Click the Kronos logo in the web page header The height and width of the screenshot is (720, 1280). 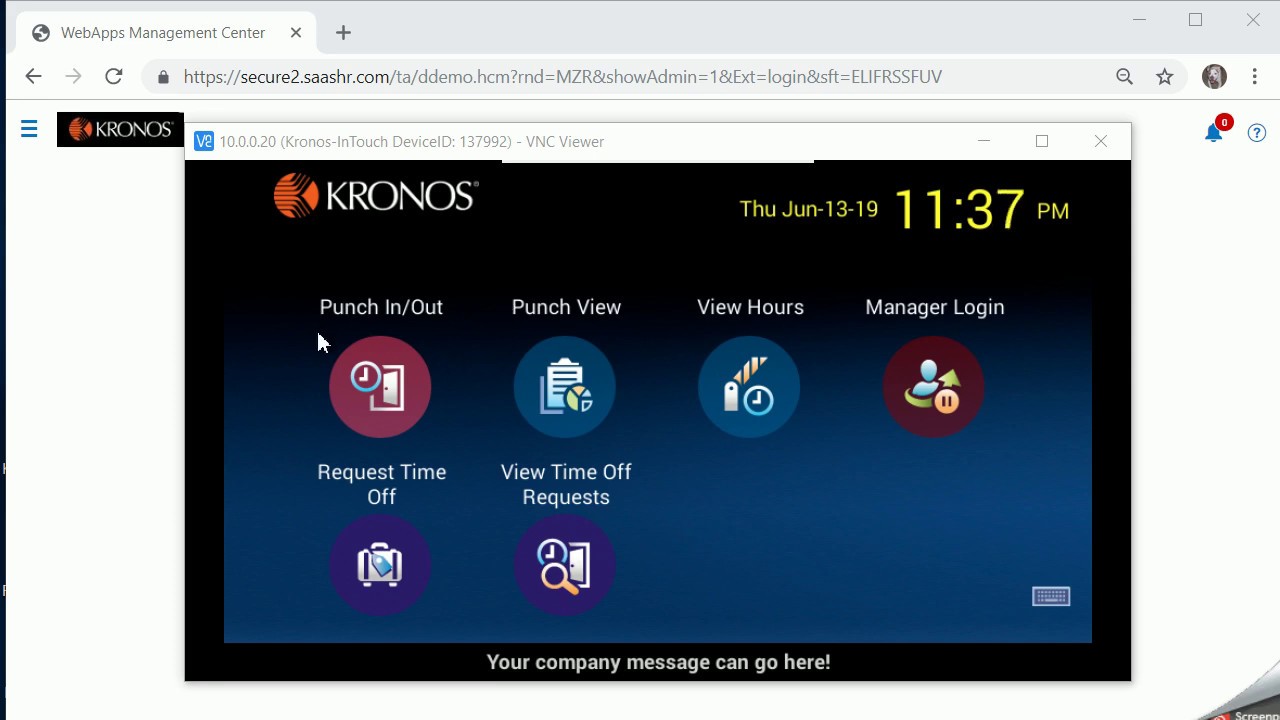pos(120,129)
